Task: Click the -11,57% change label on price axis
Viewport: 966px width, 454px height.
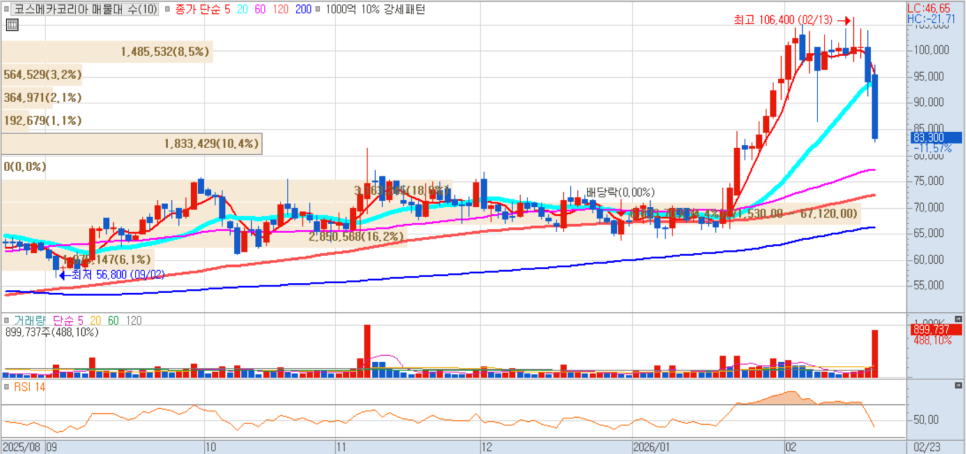Action: click(932, 148)
